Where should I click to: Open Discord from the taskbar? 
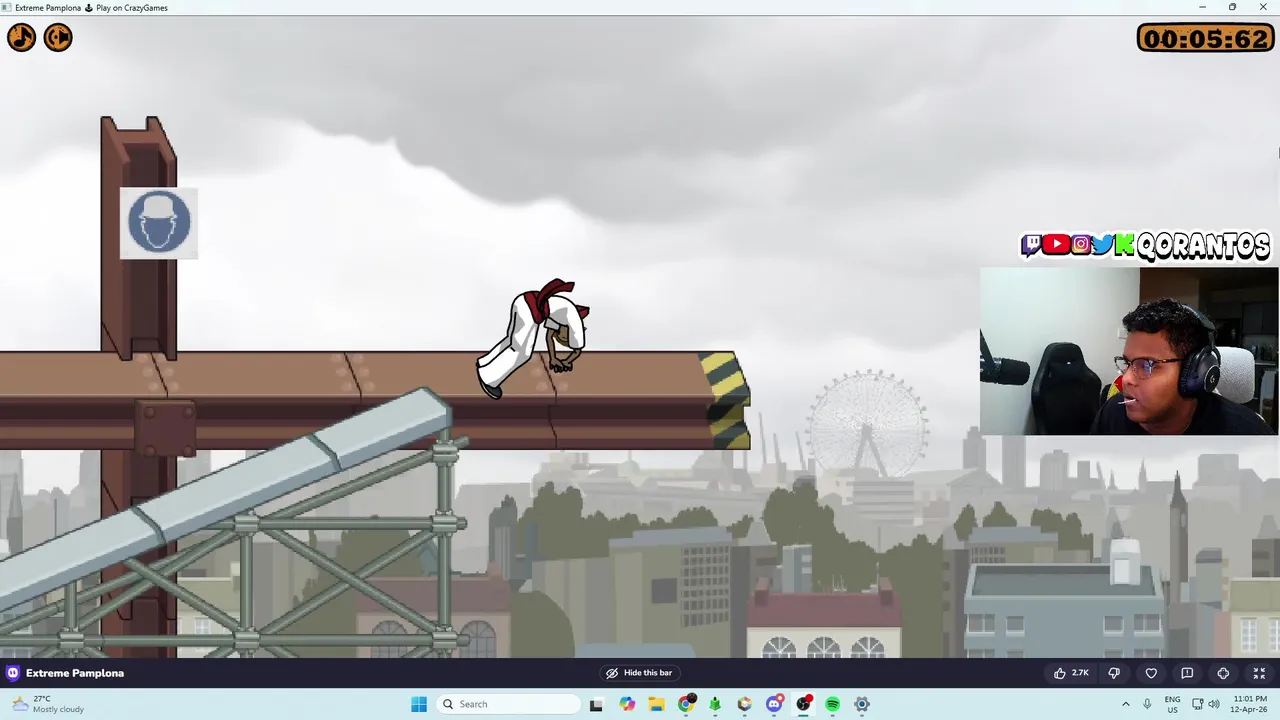(x=774, y=704)
